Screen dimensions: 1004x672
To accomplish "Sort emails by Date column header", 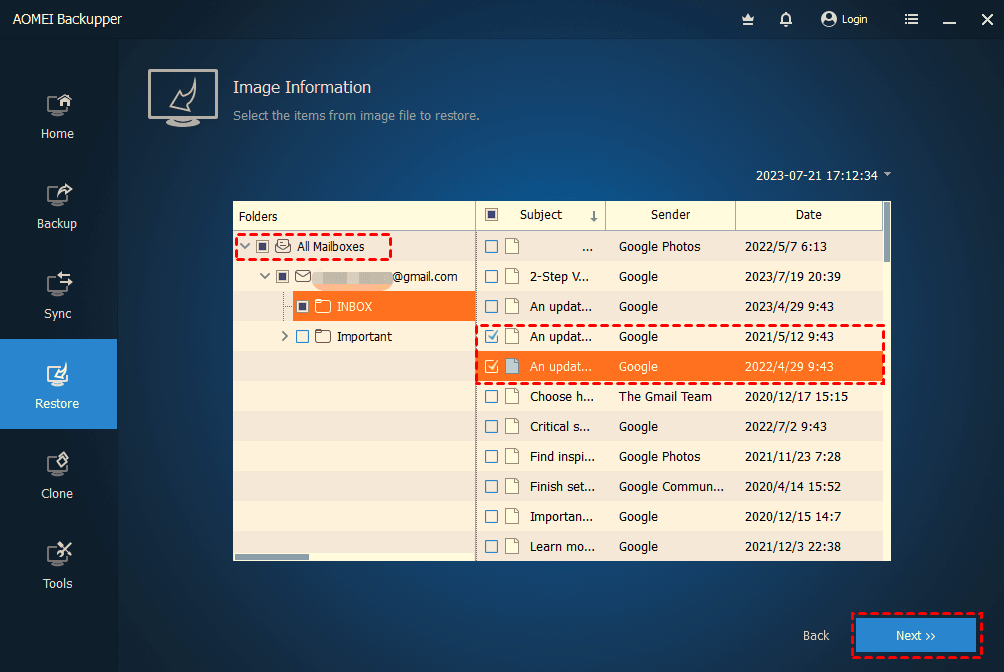I will [x=808, y=215].
